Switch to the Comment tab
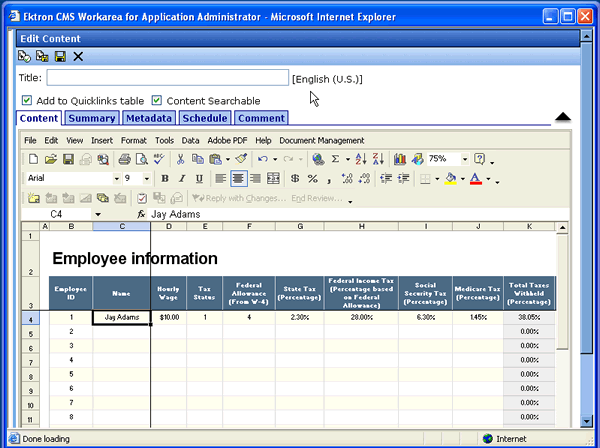The width and height of the screenshot is (600, 448). (261, 118)
